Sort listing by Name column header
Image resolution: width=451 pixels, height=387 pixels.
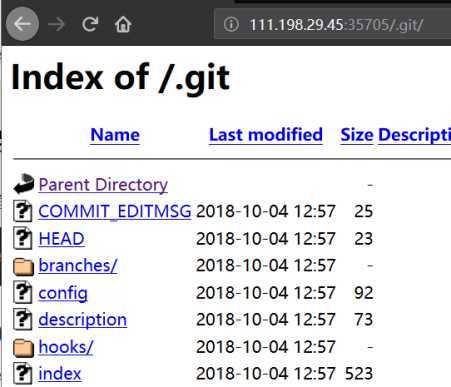[x=115, y=135]
